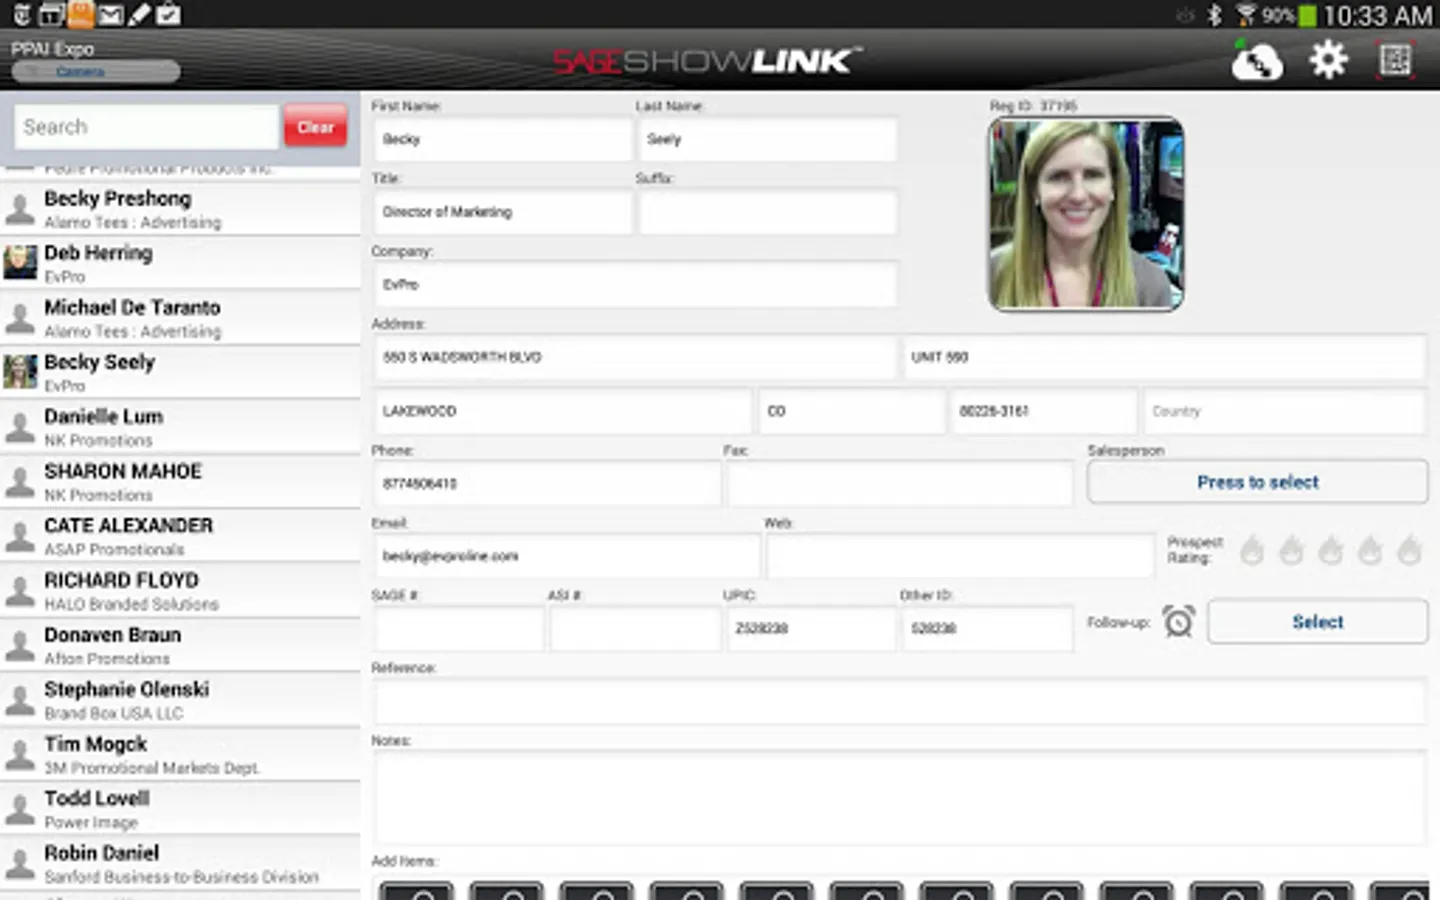Edit the state field CO
The image size is (1440, 900).
(852, 411)
